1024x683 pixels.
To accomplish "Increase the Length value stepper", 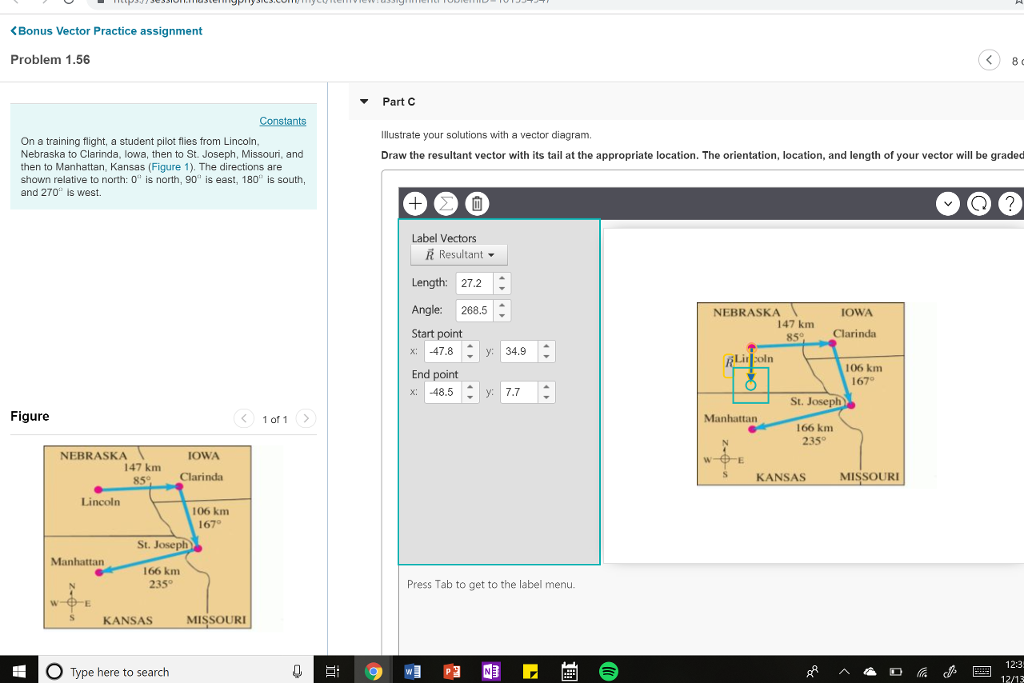I will point(502,278).
